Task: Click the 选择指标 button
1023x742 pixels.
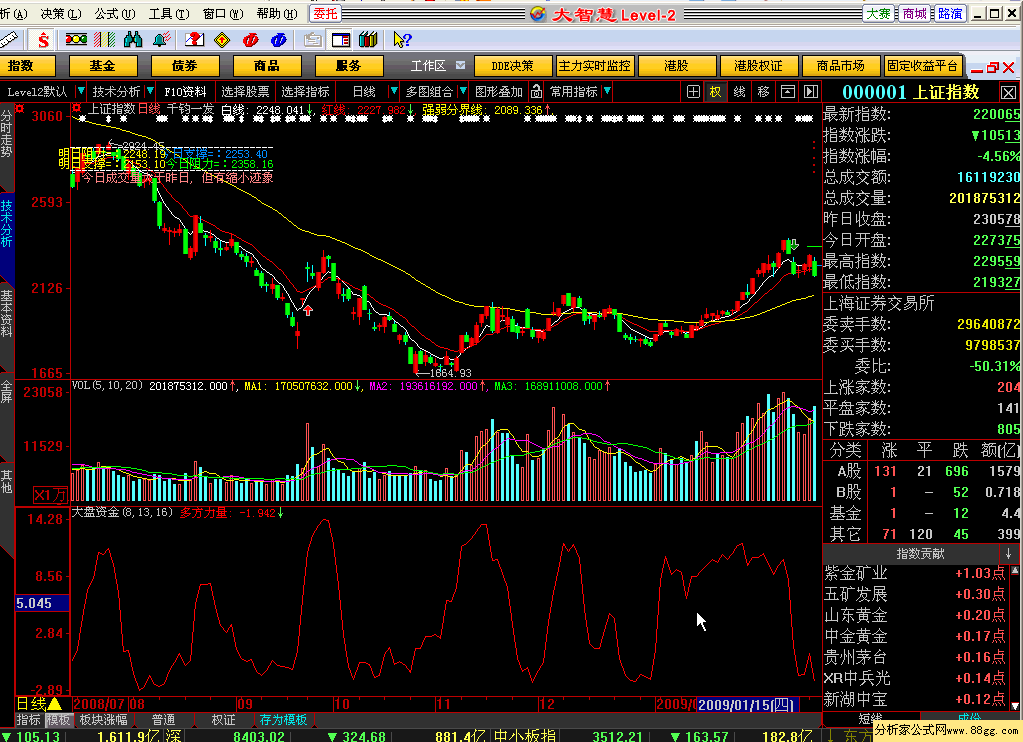Action: coord(305,91)
